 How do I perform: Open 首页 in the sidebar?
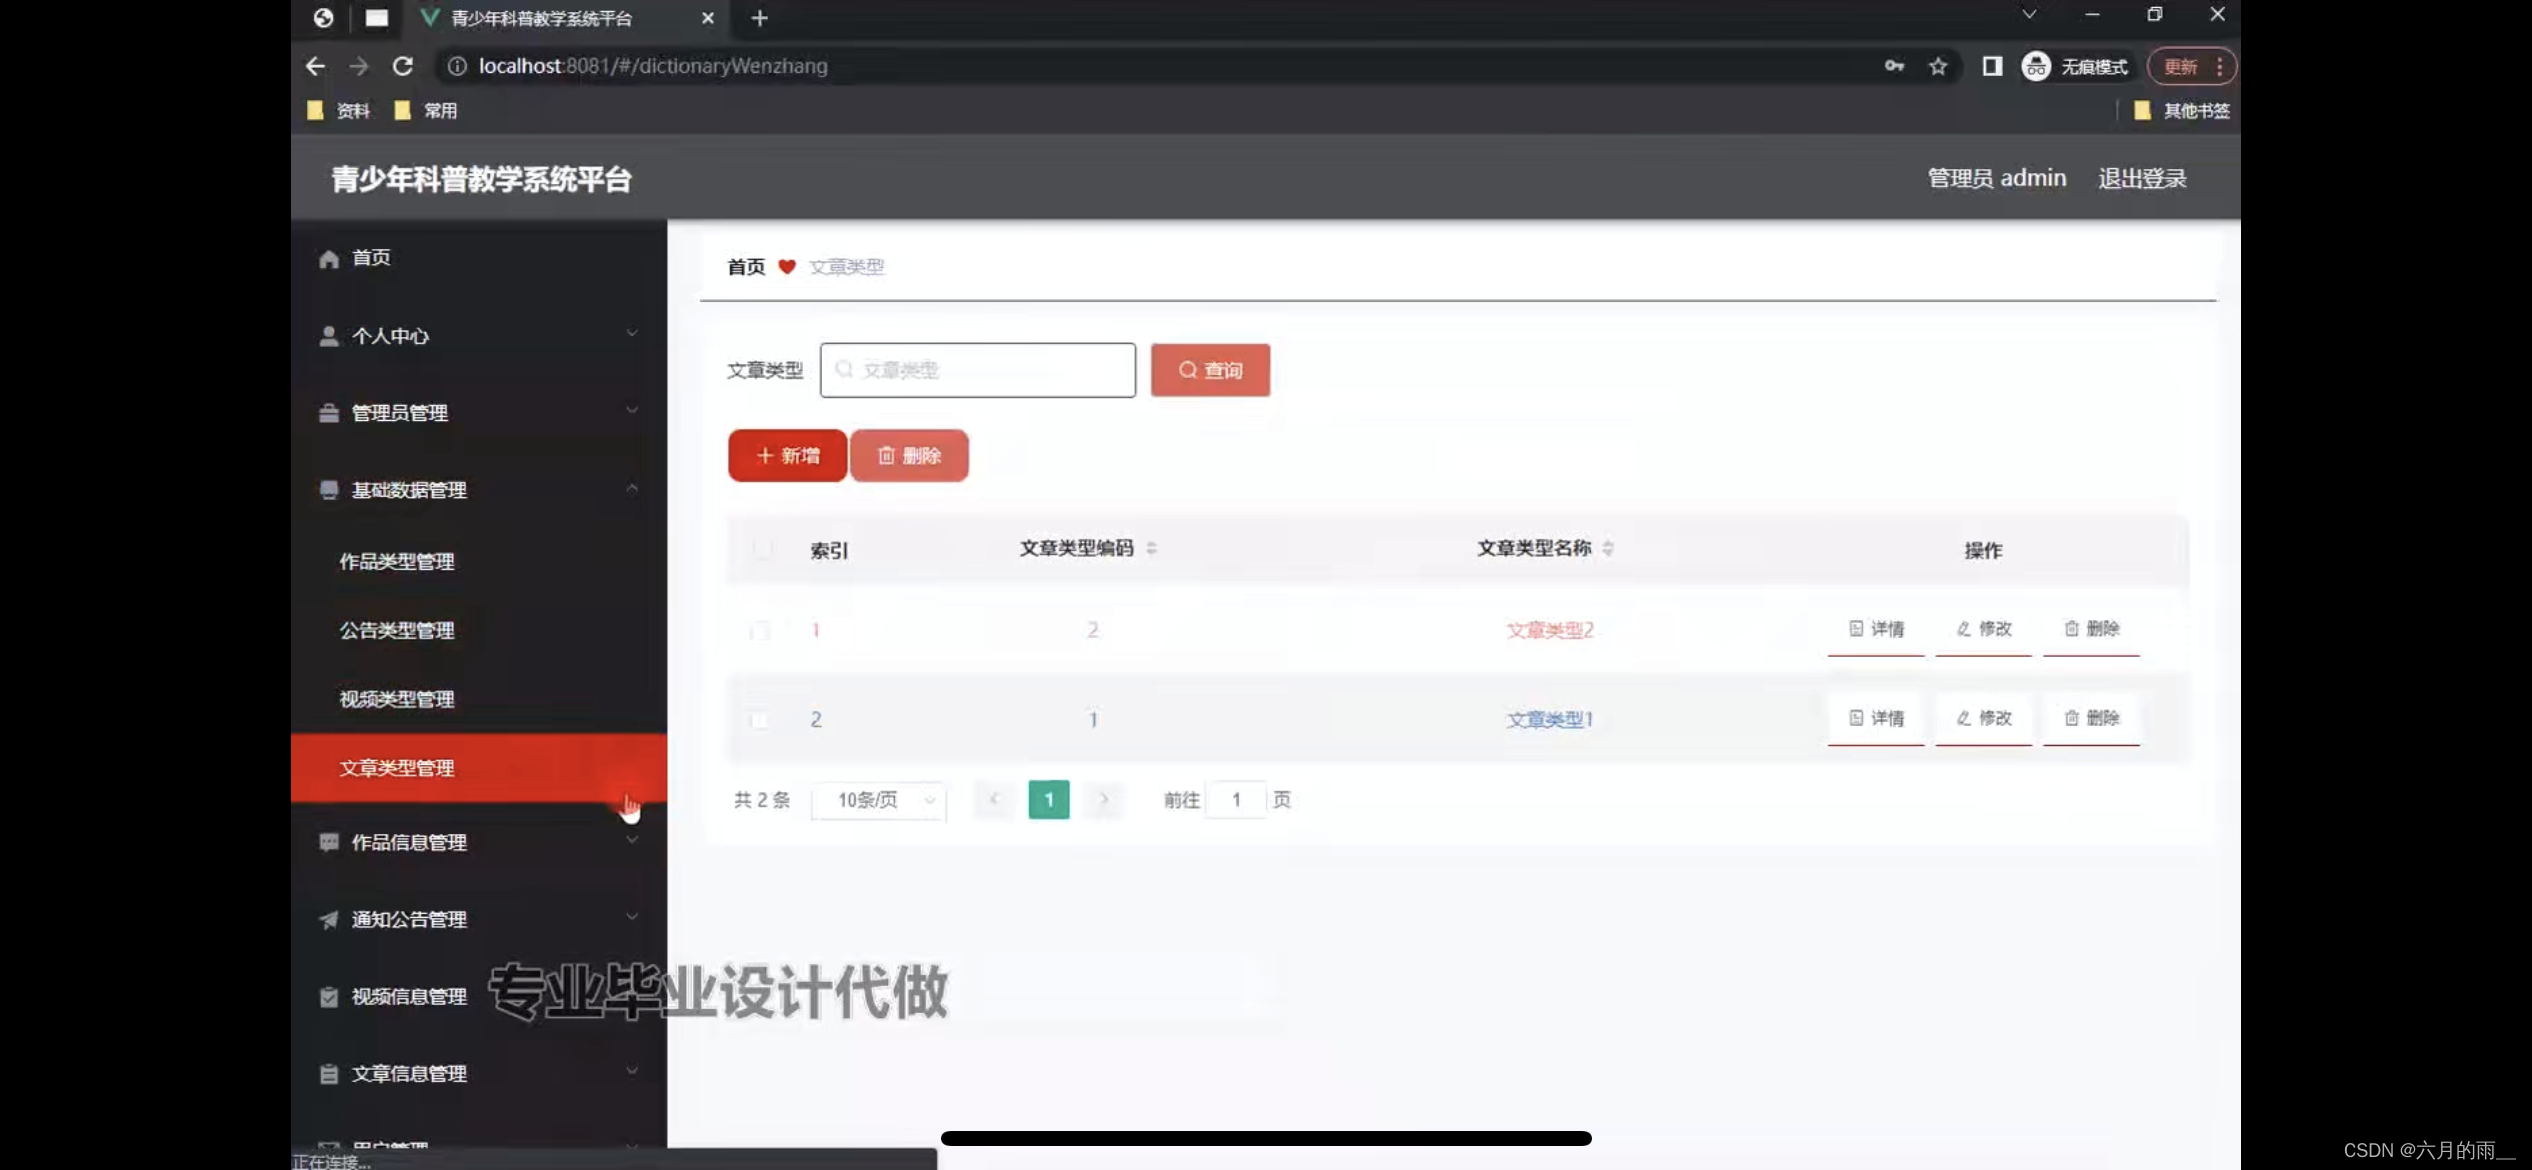coord(479,258)
